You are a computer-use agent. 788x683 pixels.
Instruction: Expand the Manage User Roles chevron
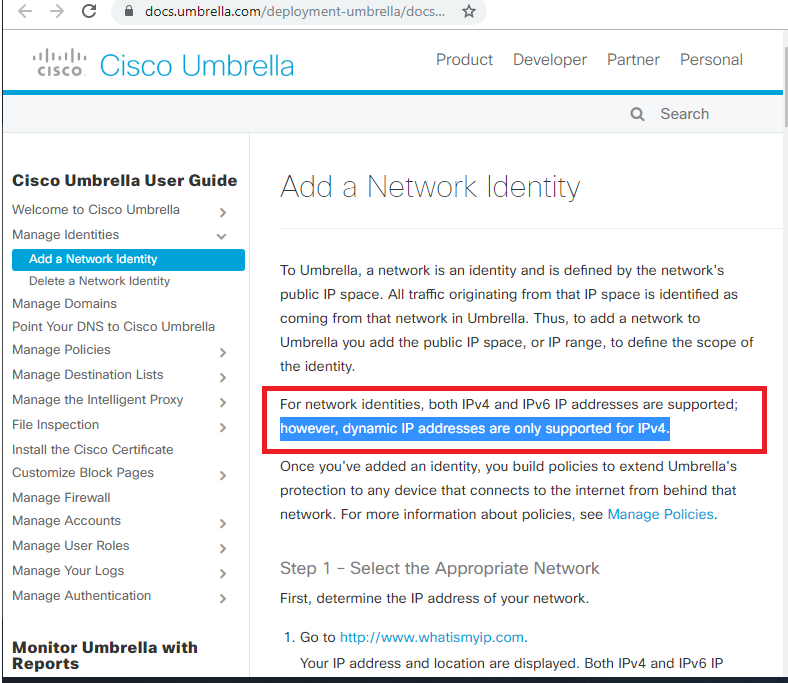click(223, 548)
